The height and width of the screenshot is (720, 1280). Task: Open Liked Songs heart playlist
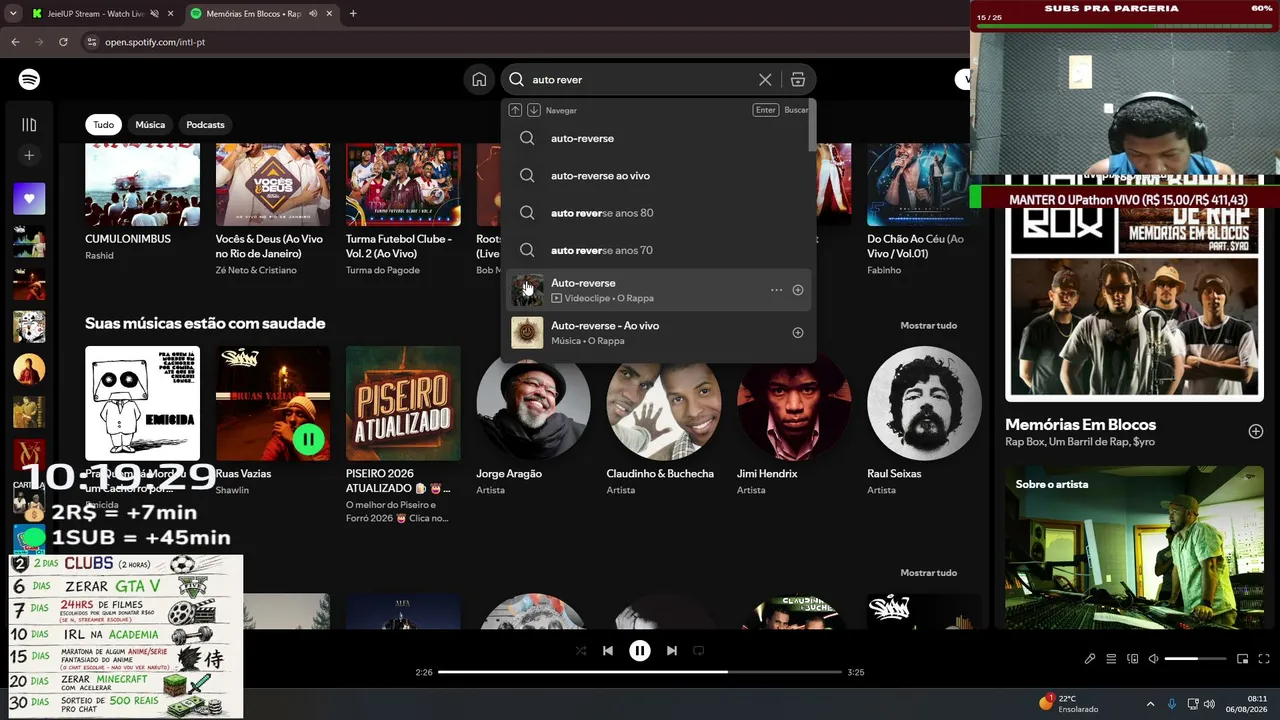pos(29,198)
